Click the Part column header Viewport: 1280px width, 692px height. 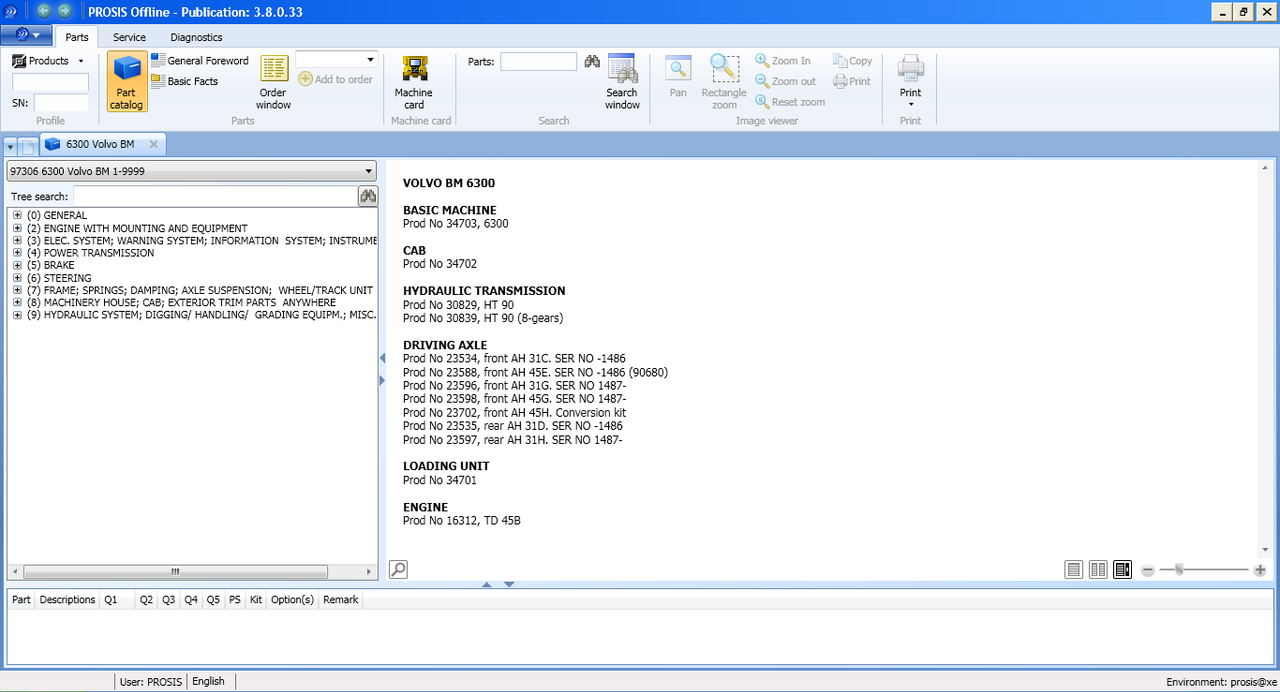21,600
